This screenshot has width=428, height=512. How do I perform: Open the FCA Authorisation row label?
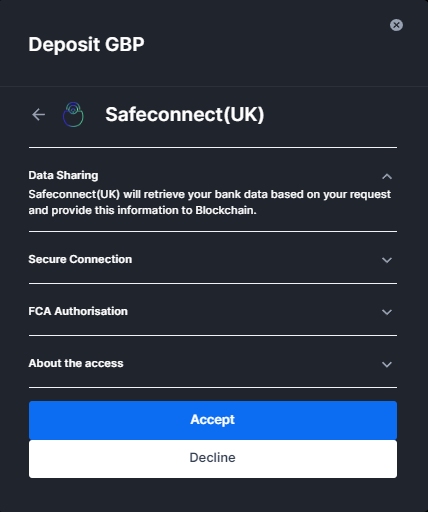coord(78,311)
